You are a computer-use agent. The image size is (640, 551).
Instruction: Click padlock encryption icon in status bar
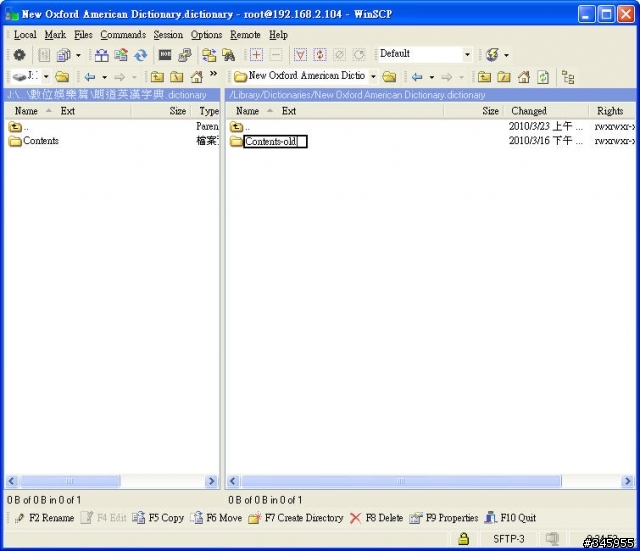coord(463,539)
